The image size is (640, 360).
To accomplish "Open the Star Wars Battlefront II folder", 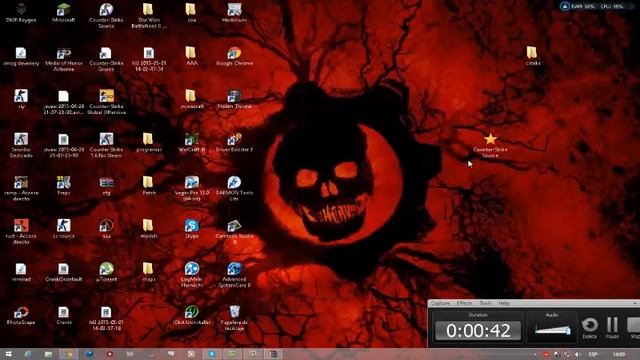I will (x=149, y=16).
